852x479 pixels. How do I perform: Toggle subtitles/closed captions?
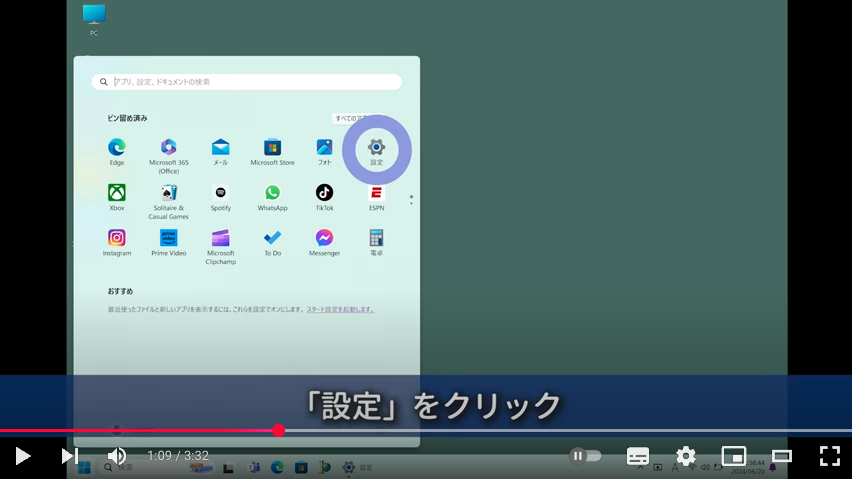pos(637,456)
